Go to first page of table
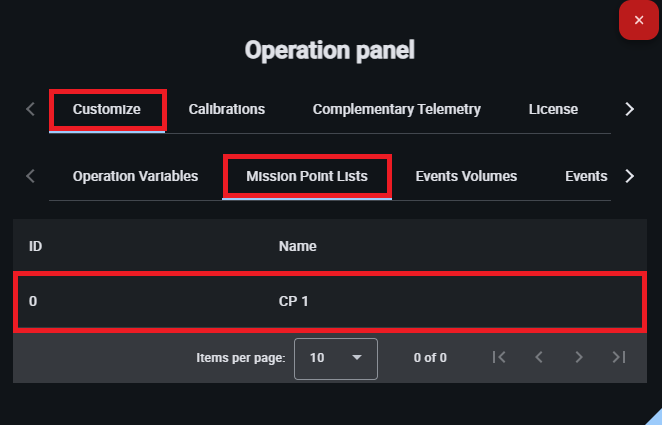Screen dimensions: 662x425 (x=499, y=357)
